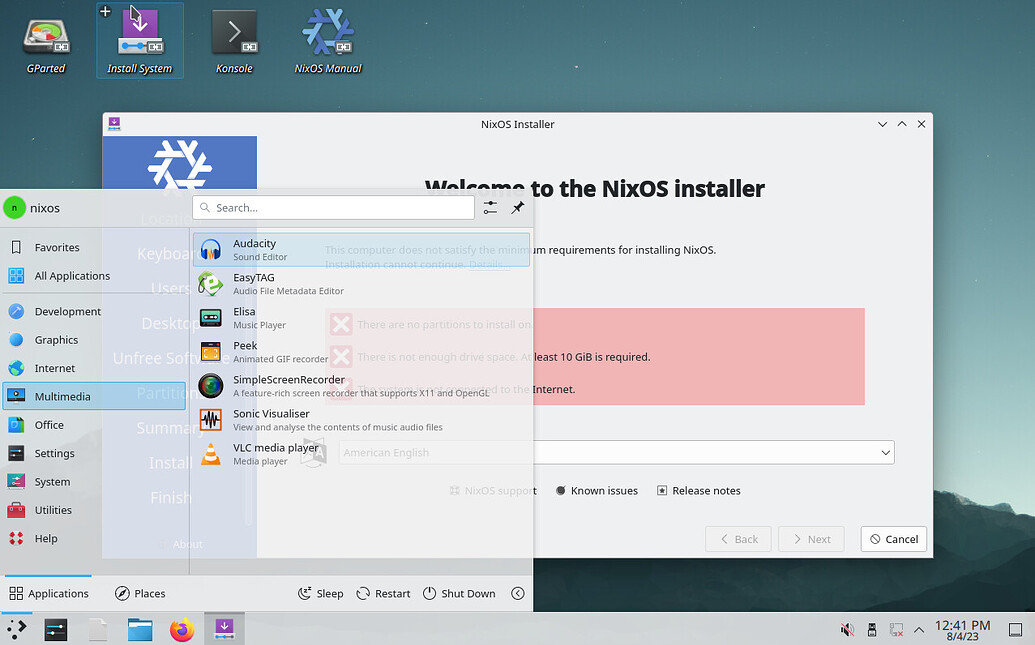Open GParted from the desktop
Viewport: 1035px width, 645px height.
[x=44, y=40]
